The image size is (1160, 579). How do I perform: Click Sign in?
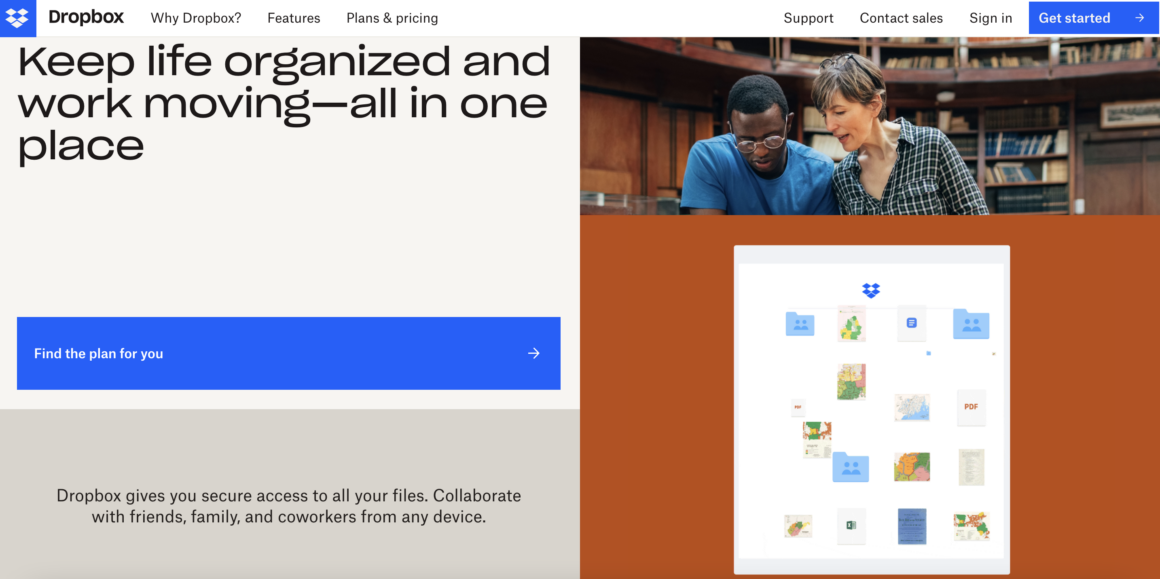[990, 18]
